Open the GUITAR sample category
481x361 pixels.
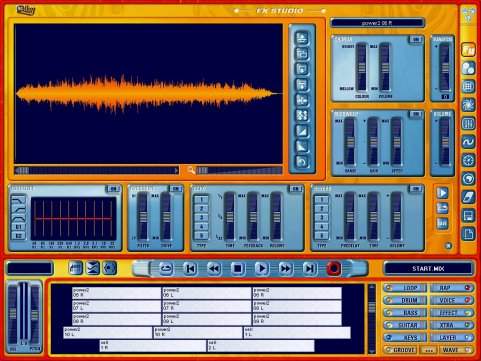(x=405, y=325)
